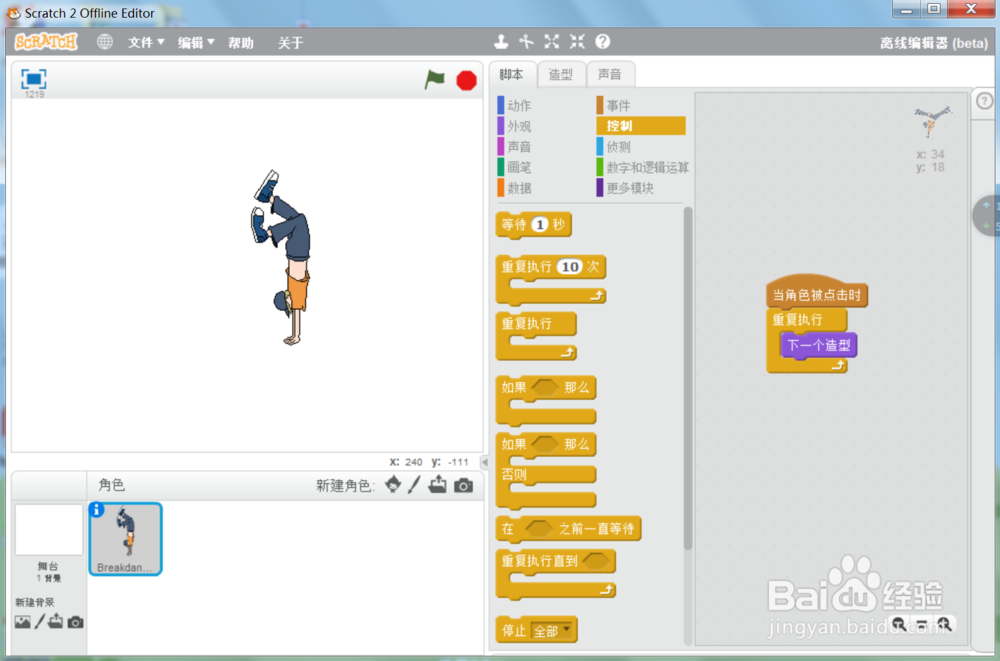1000x661 pixels.
Task: Open the 编辑 menu
Action: pos(196,42)
